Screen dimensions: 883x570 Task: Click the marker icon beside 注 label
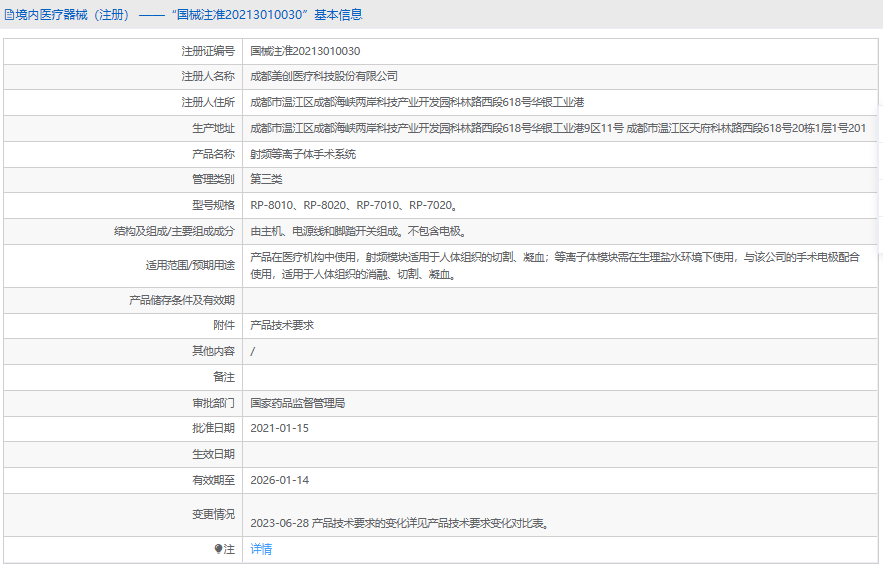(219, 549)
